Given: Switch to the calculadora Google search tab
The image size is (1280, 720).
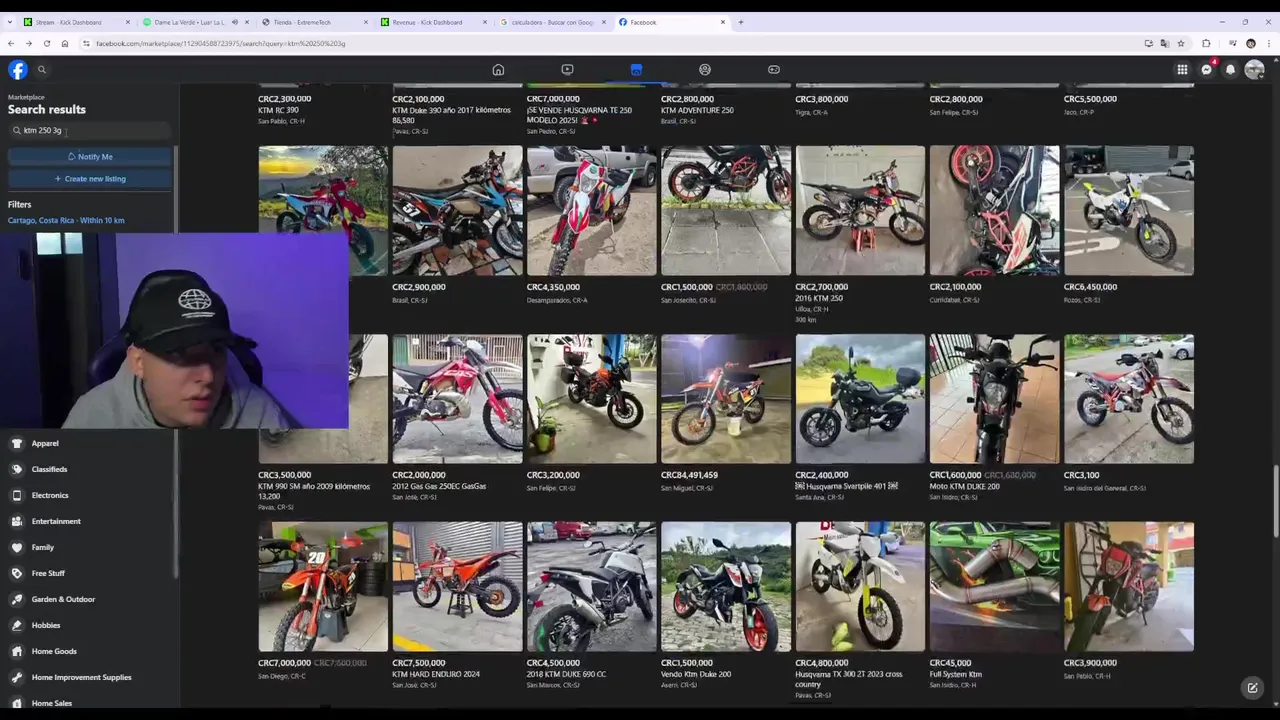Looking at the screenshot, I should pos(553,22).
